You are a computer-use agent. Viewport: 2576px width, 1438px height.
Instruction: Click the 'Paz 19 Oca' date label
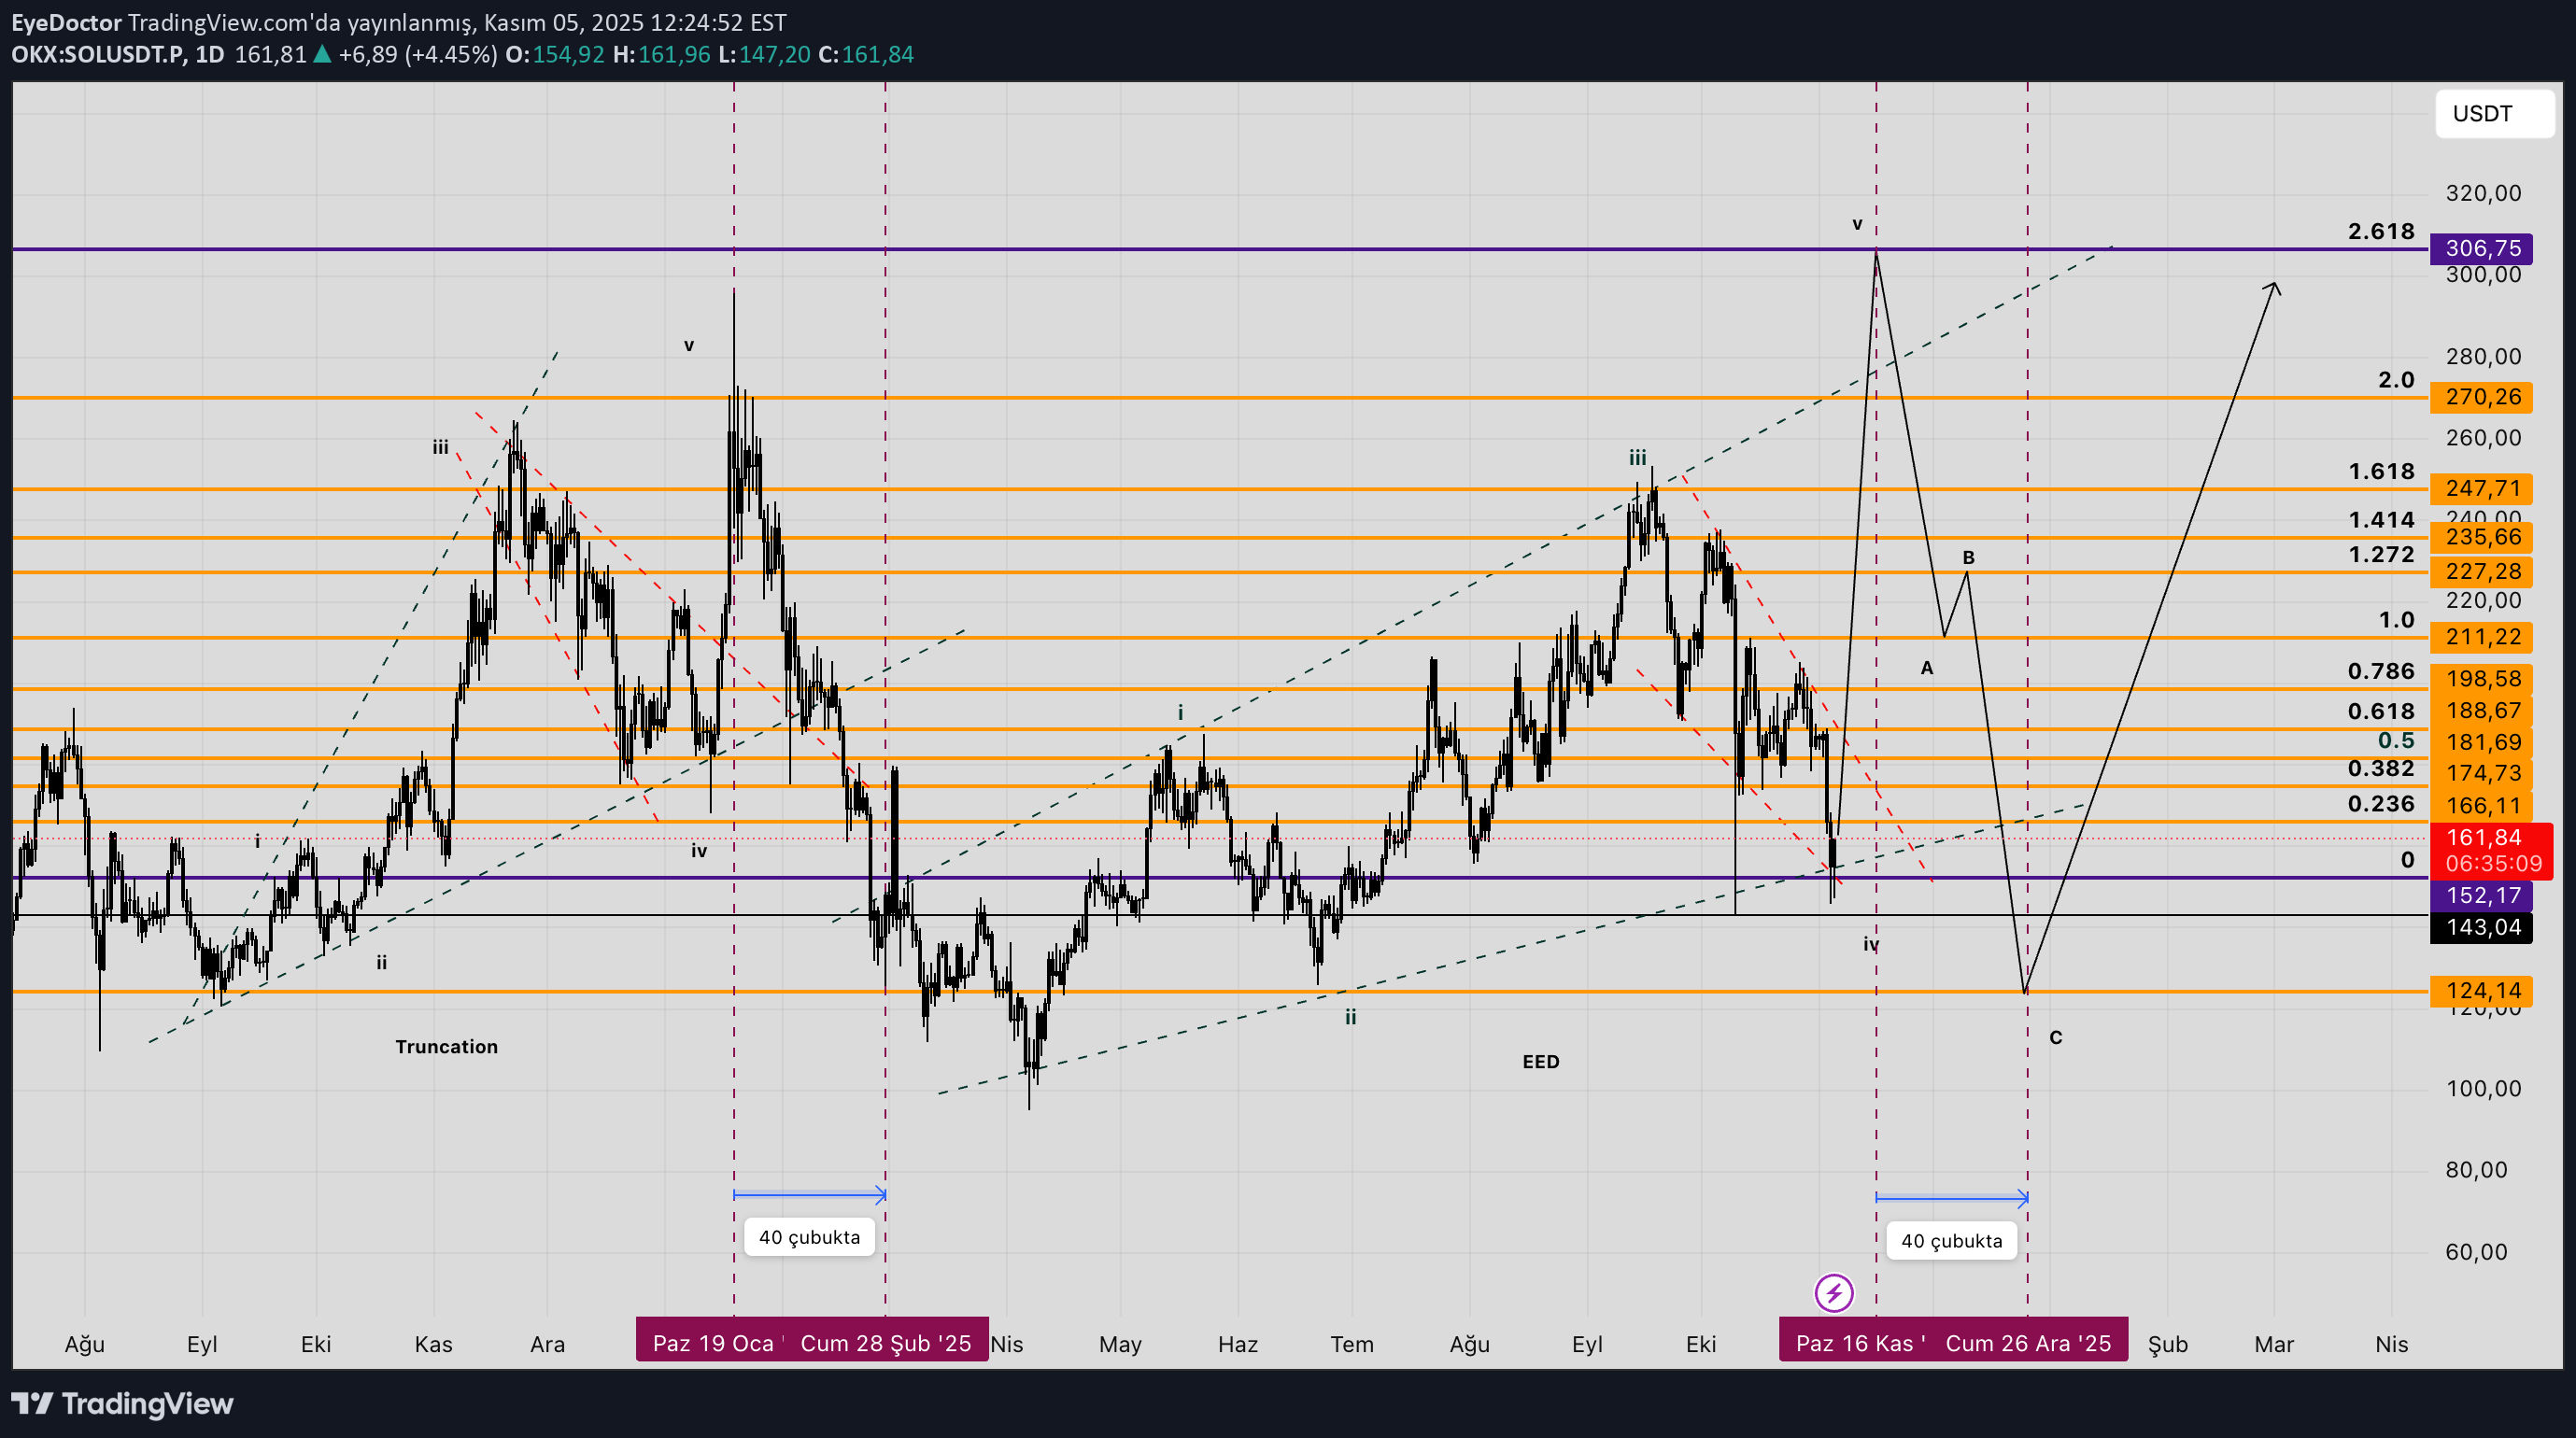pyautogui.click(x=712, y=1343)
